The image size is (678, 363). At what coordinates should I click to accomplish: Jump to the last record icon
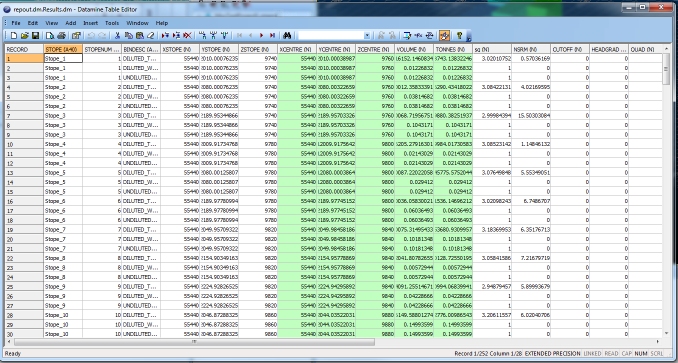pyautogui.click(x=272, y=35)
